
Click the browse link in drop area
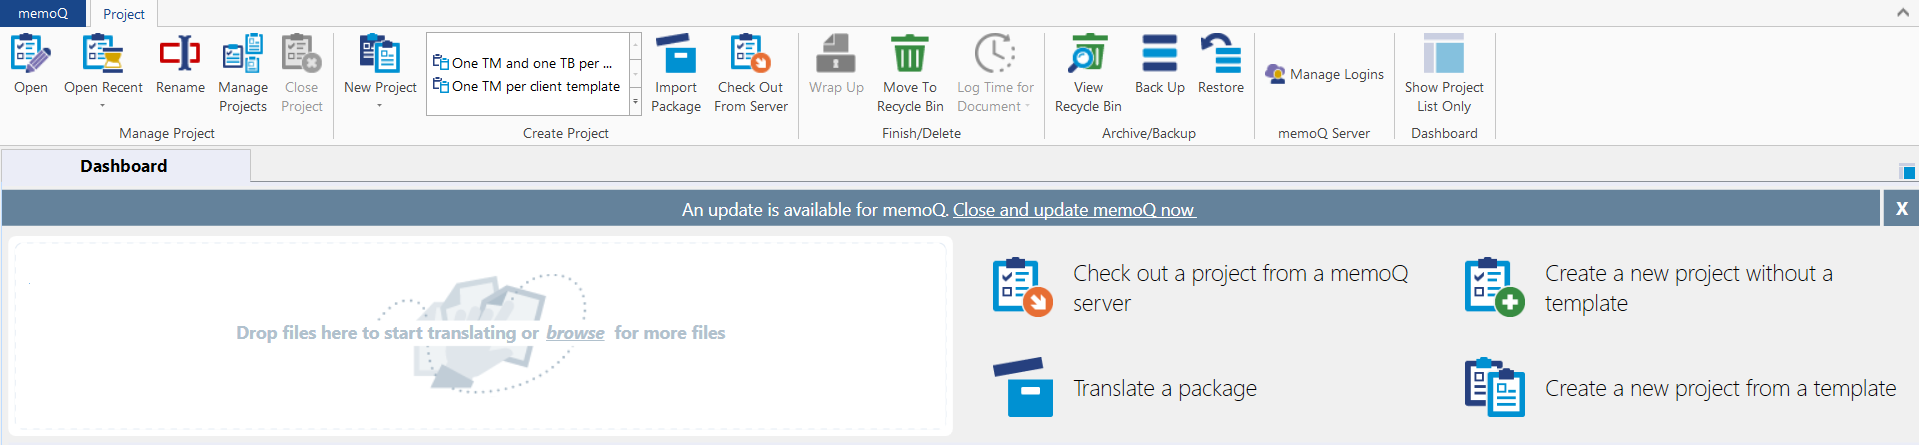[x=575, y=333]
